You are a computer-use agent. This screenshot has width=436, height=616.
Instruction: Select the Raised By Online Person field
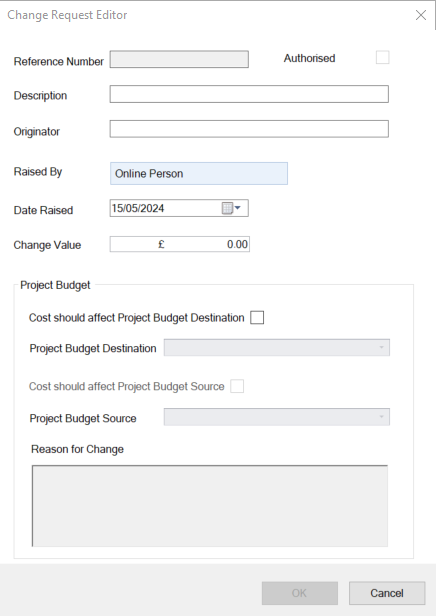click(199, 173)
